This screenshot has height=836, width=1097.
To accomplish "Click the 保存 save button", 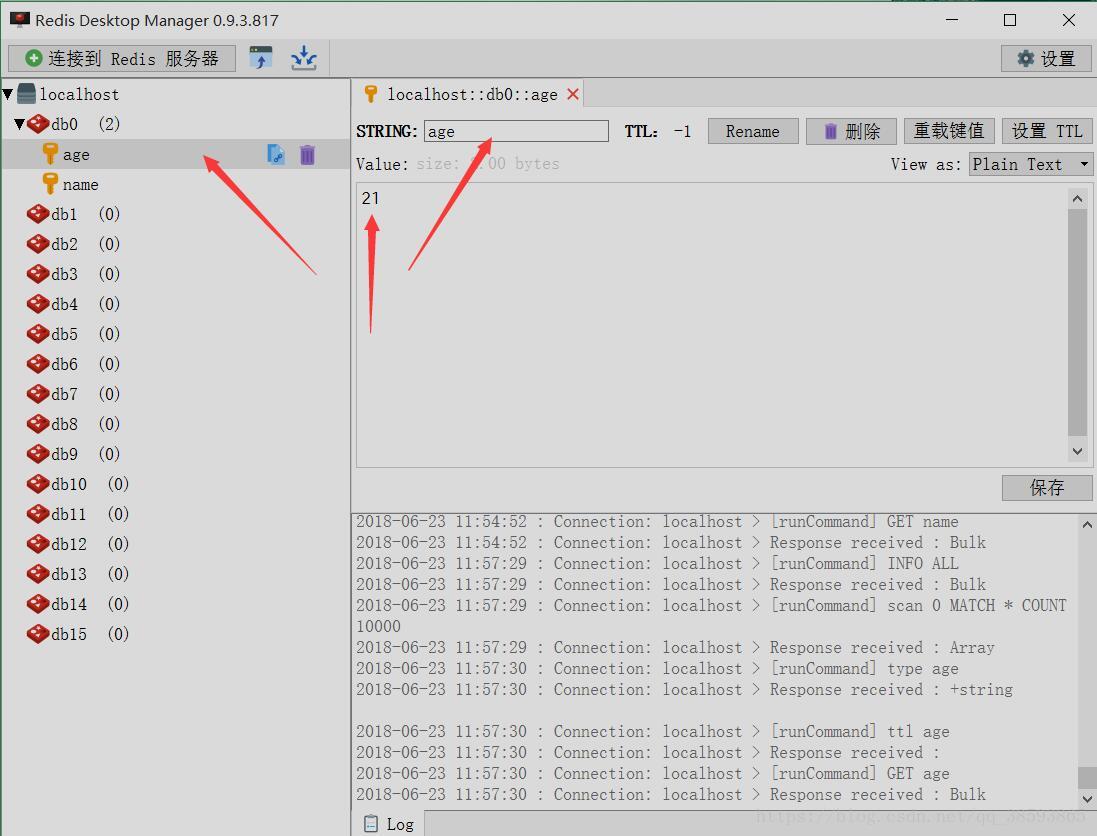I will pos(1047,488).
